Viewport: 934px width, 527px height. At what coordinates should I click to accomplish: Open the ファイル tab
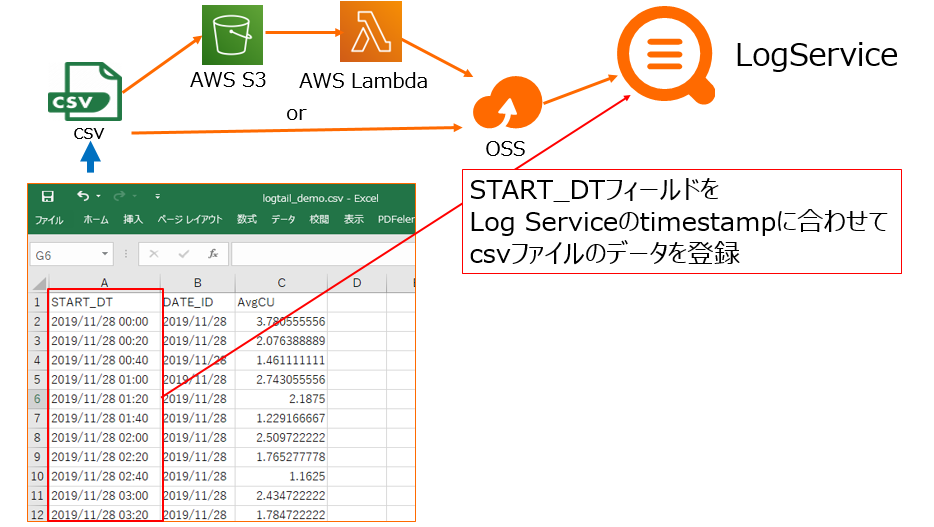pyautogui.click(x=49, y=220)
